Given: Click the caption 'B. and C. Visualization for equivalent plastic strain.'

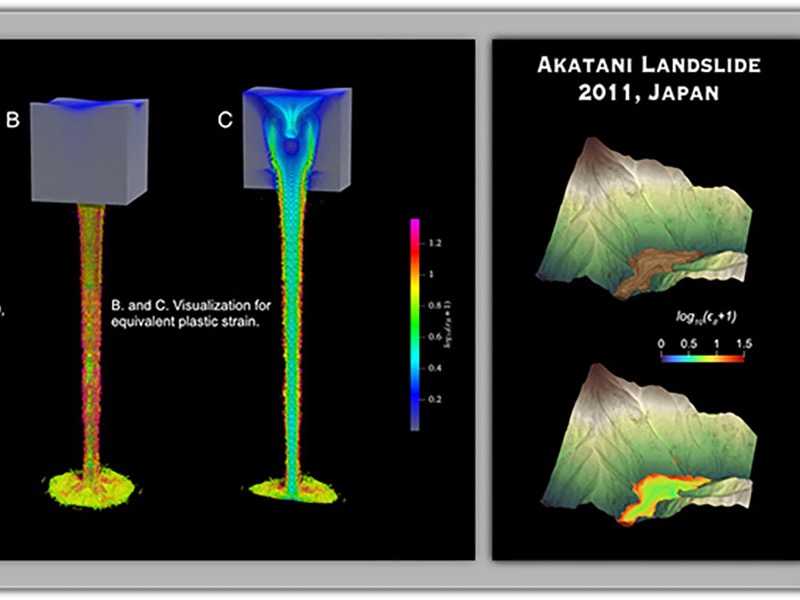Looking at the screenshot, I should click(191, 314).
